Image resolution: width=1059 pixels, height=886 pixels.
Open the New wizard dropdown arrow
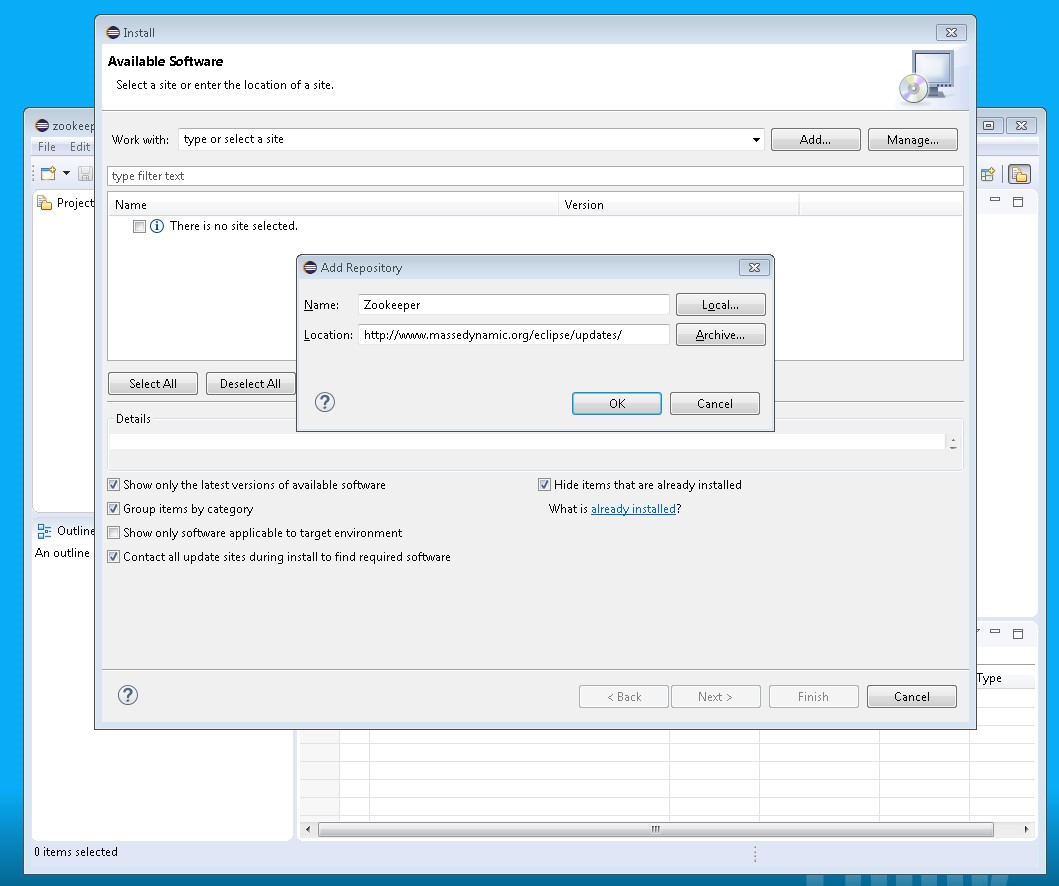coord(66,174)
